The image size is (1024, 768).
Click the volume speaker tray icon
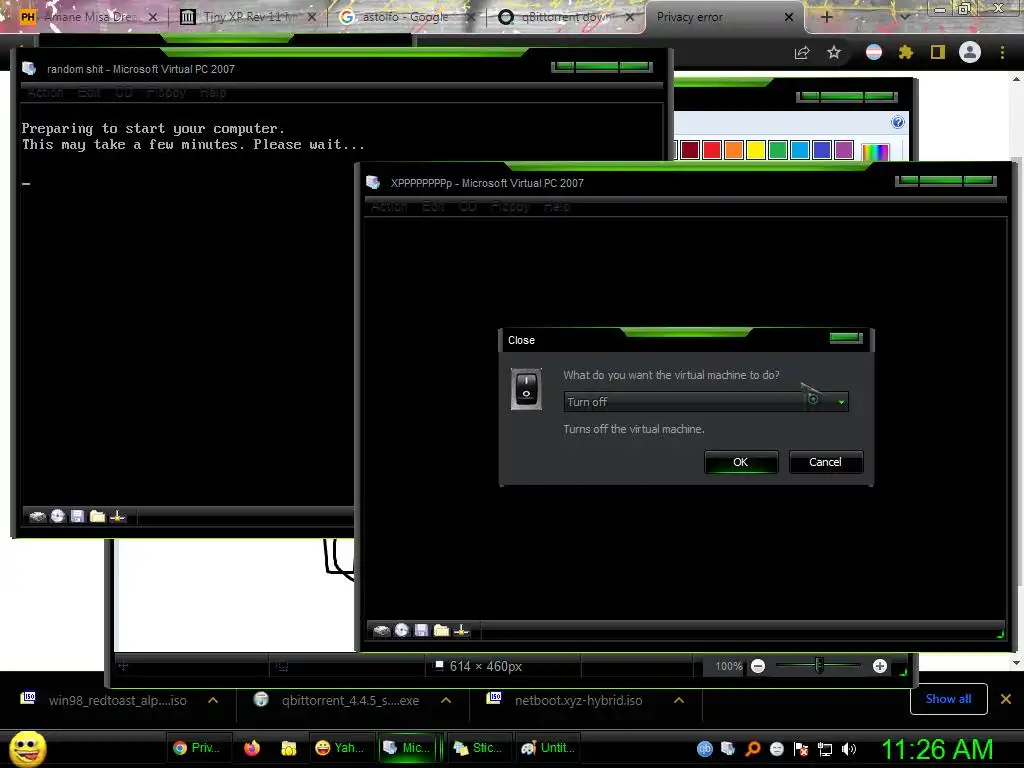[848, 749]
